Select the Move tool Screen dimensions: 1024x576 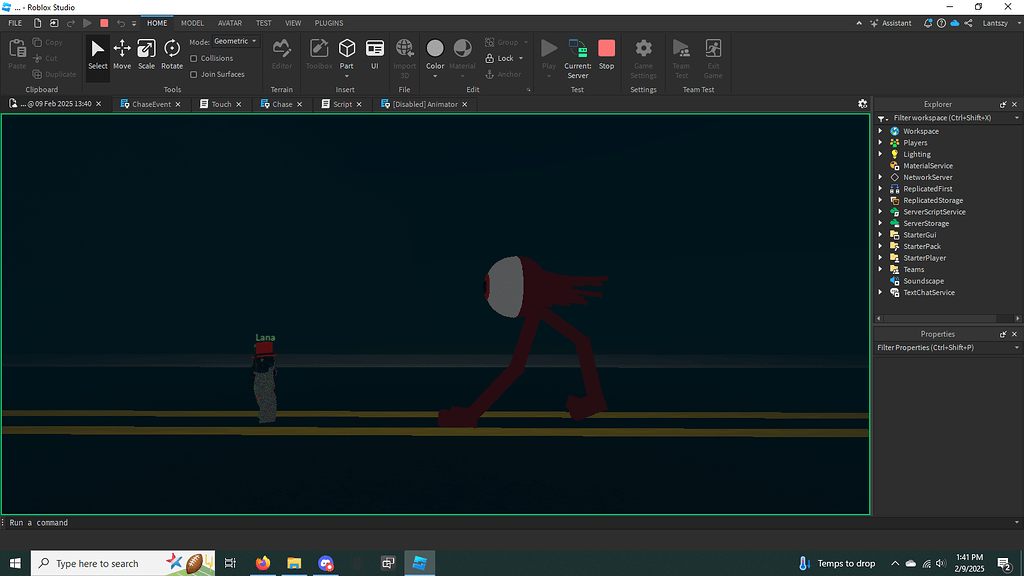[x=122, y=54]
